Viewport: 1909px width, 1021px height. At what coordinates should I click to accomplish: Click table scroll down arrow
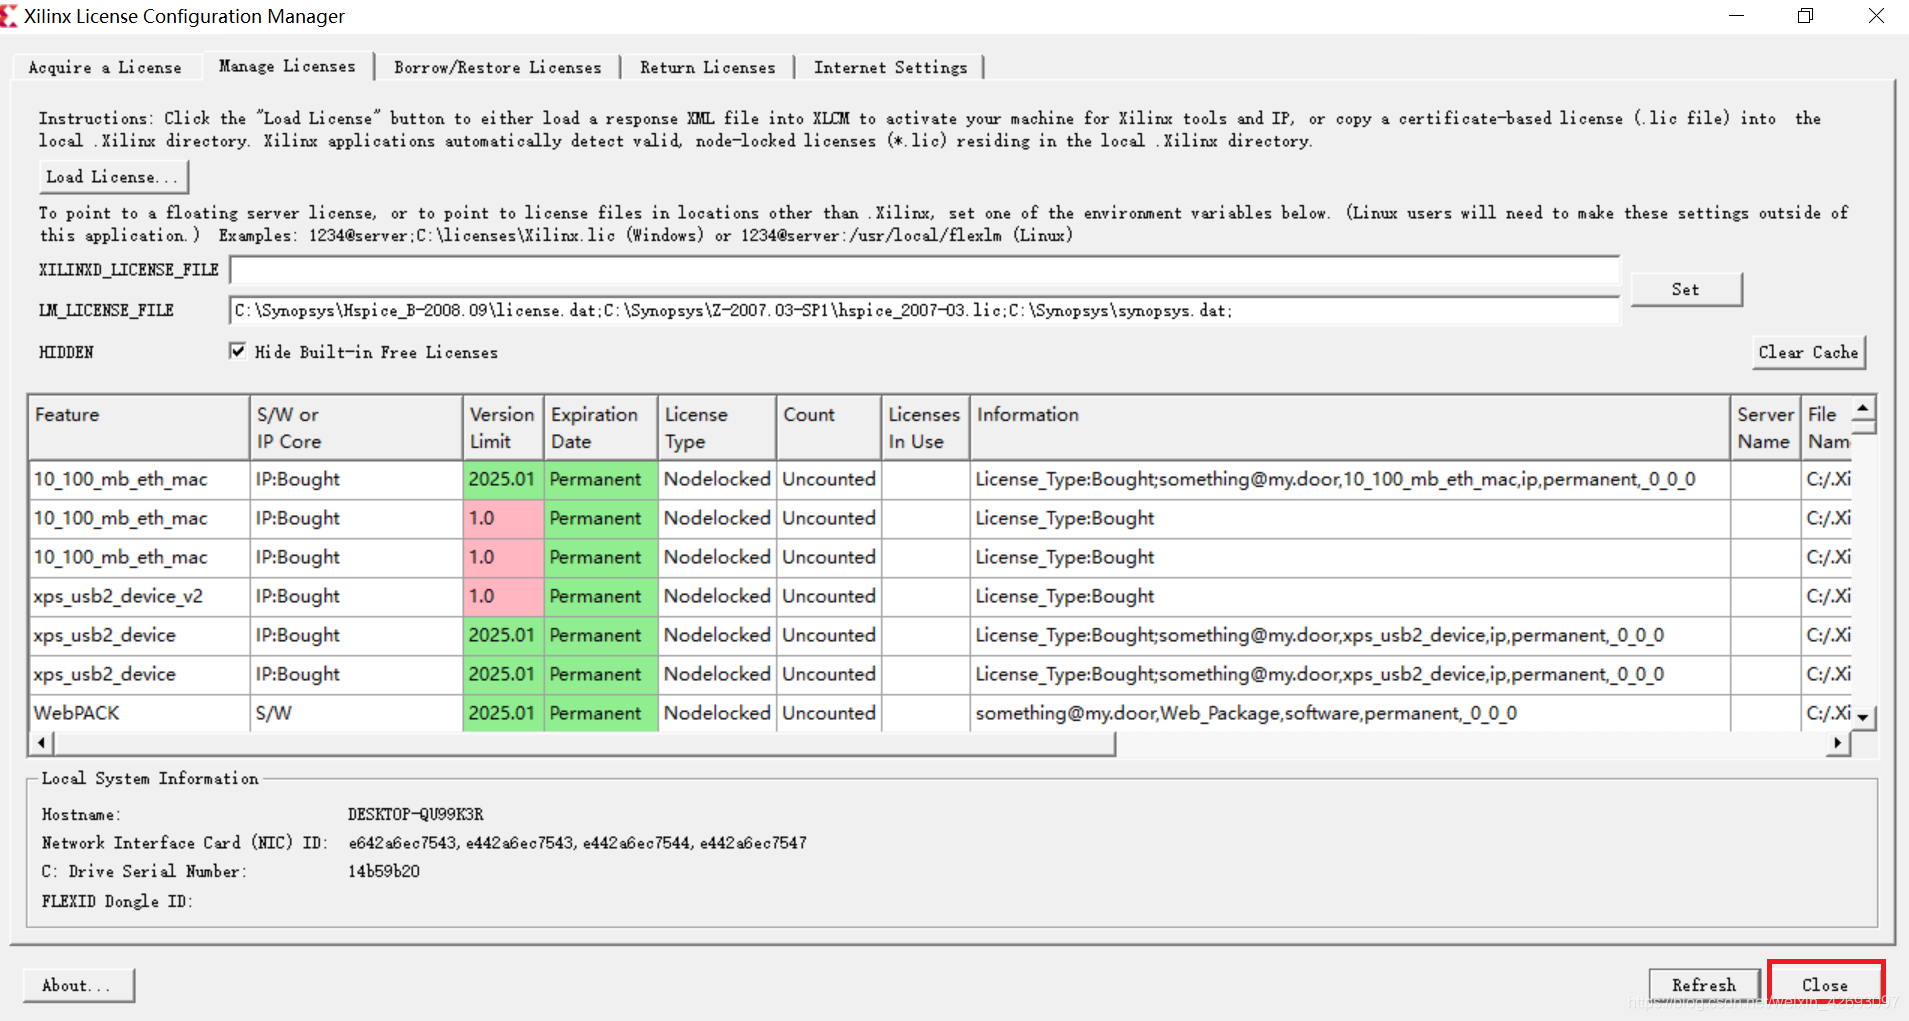pos(1863,718)
